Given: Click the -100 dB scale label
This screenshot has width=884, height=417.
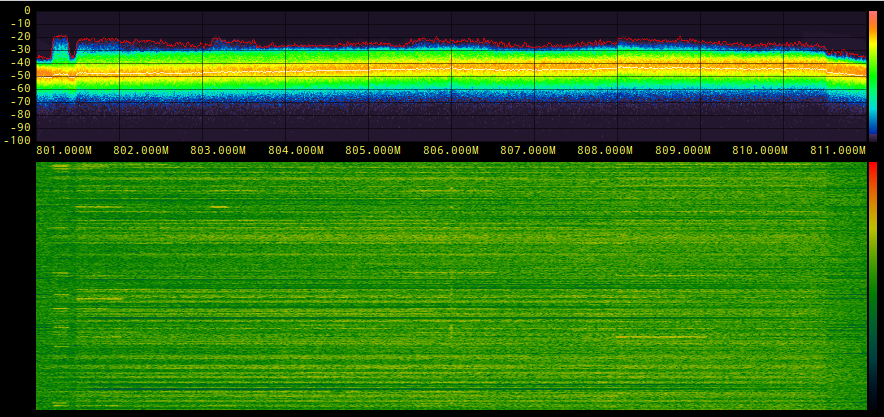Looking at the screenshot, I should tap(17, 140).
